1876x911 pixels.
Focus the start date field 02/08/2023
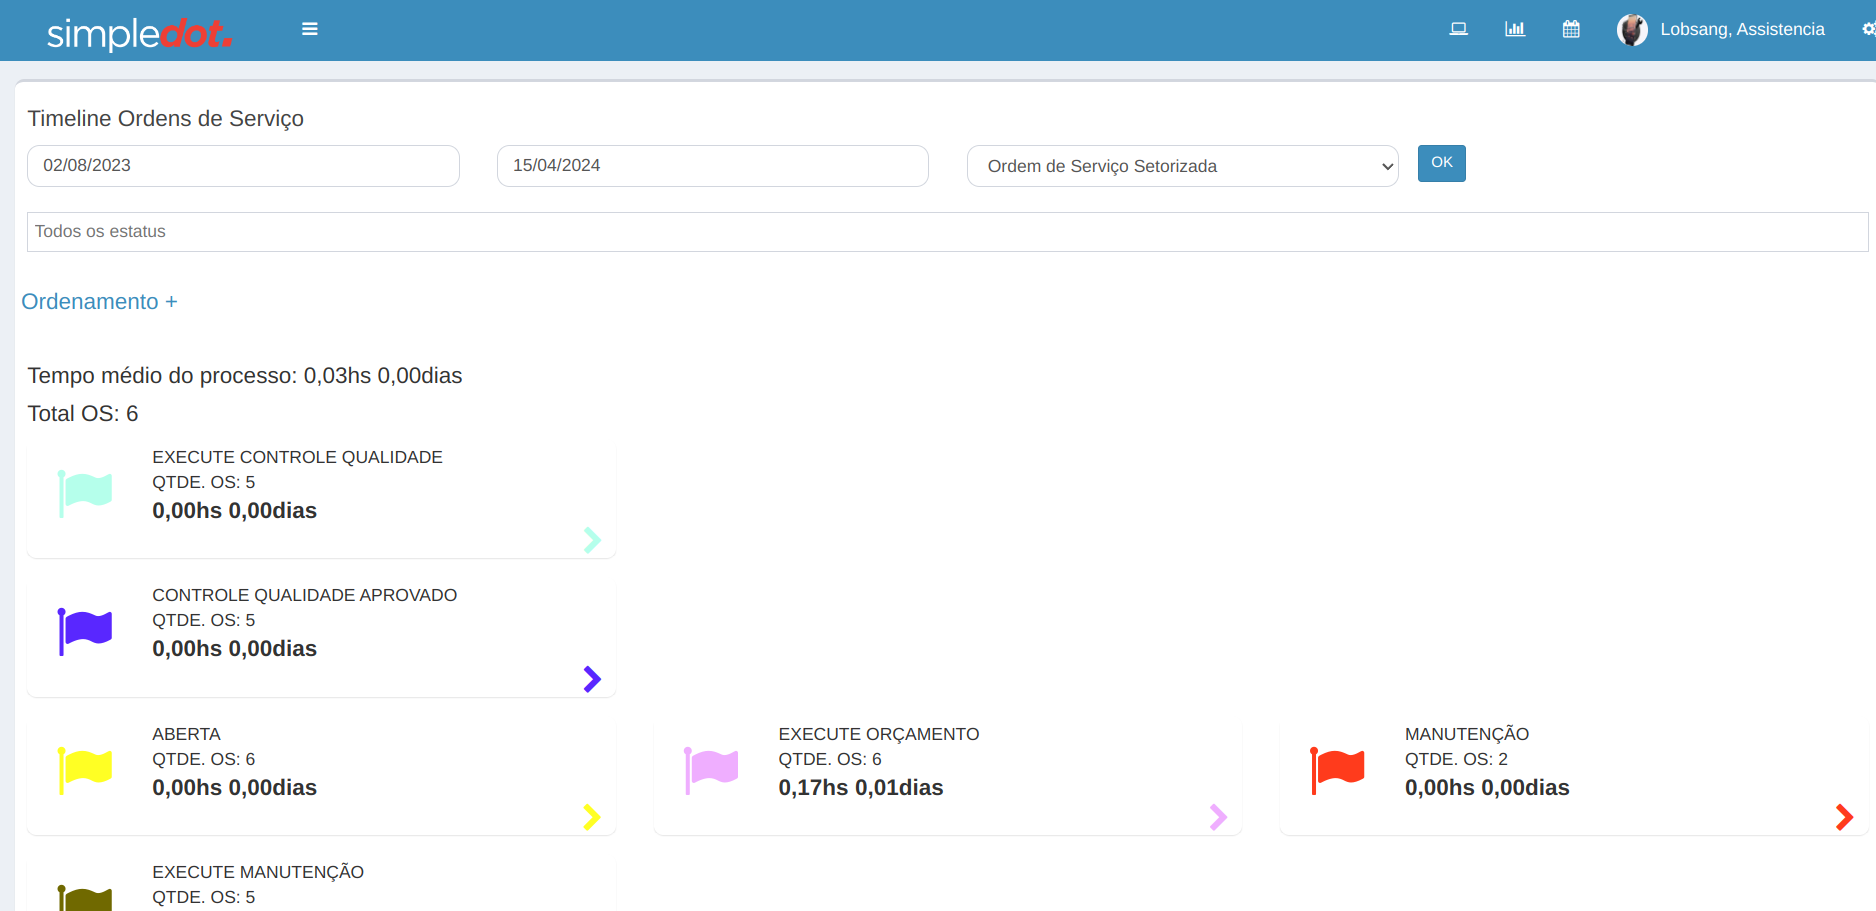(x=243, y=166)
